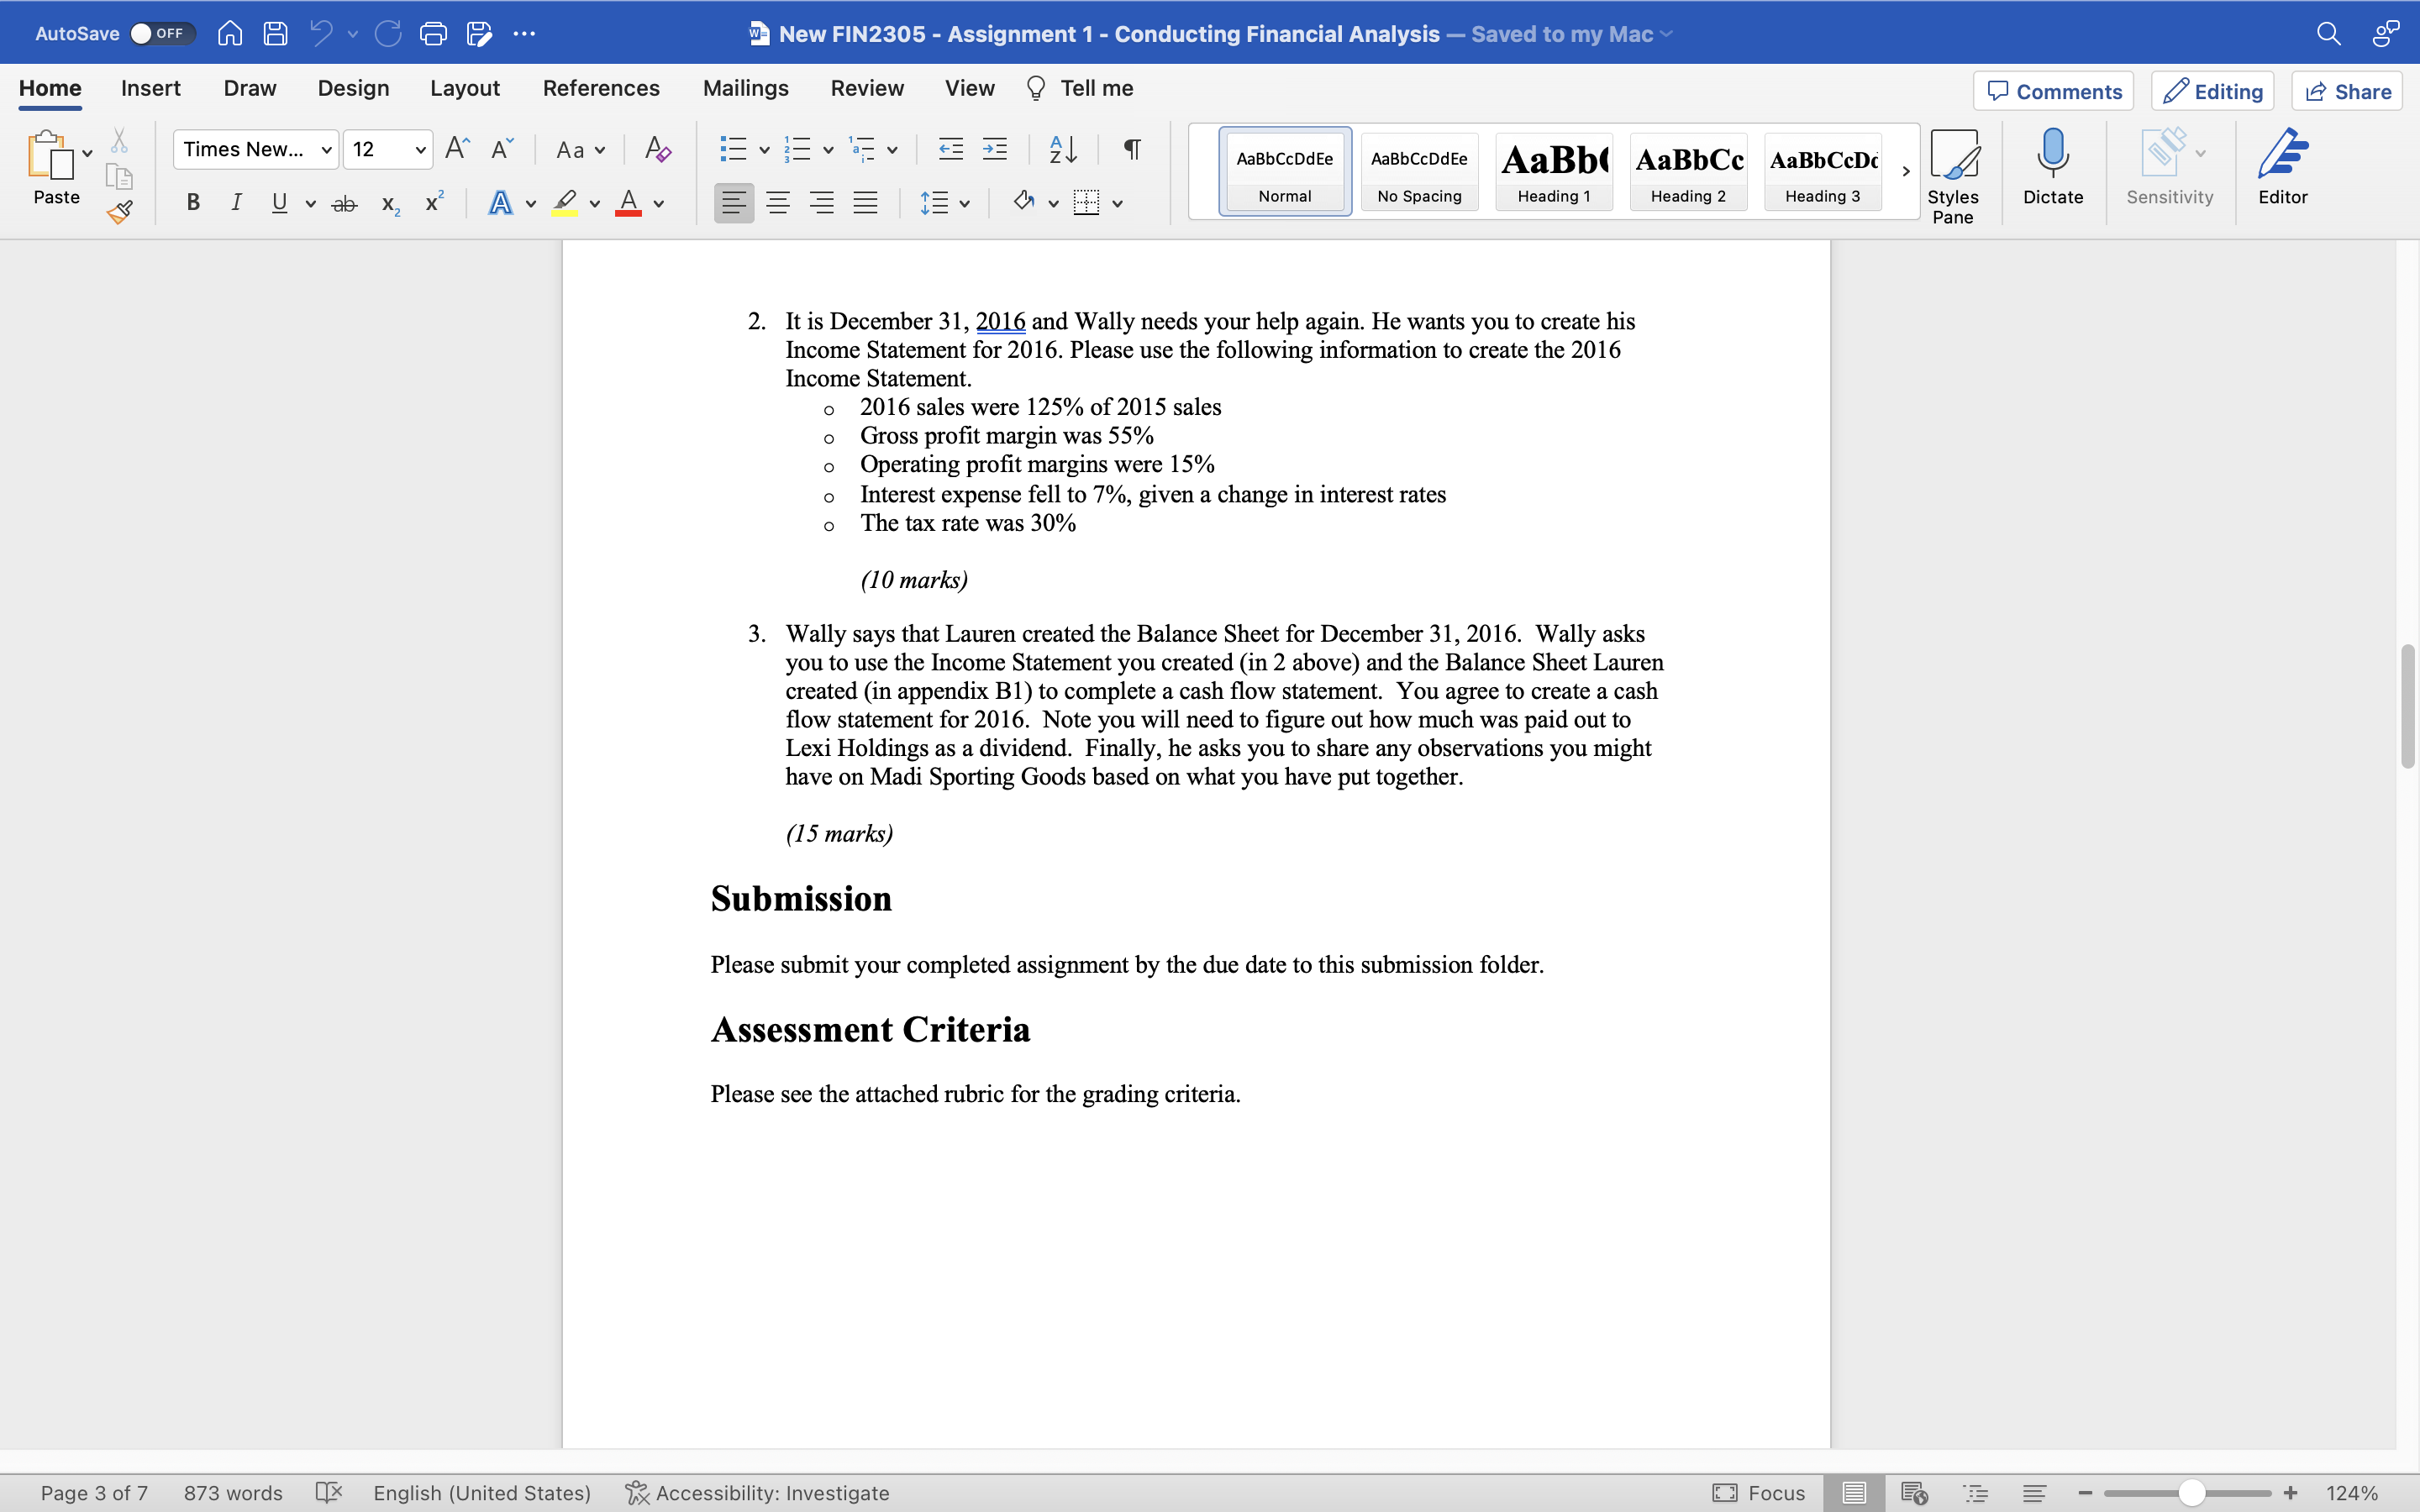Open the font size dropdown
The height and width of the screenshot is (1512, 2420).
(420, 150)
